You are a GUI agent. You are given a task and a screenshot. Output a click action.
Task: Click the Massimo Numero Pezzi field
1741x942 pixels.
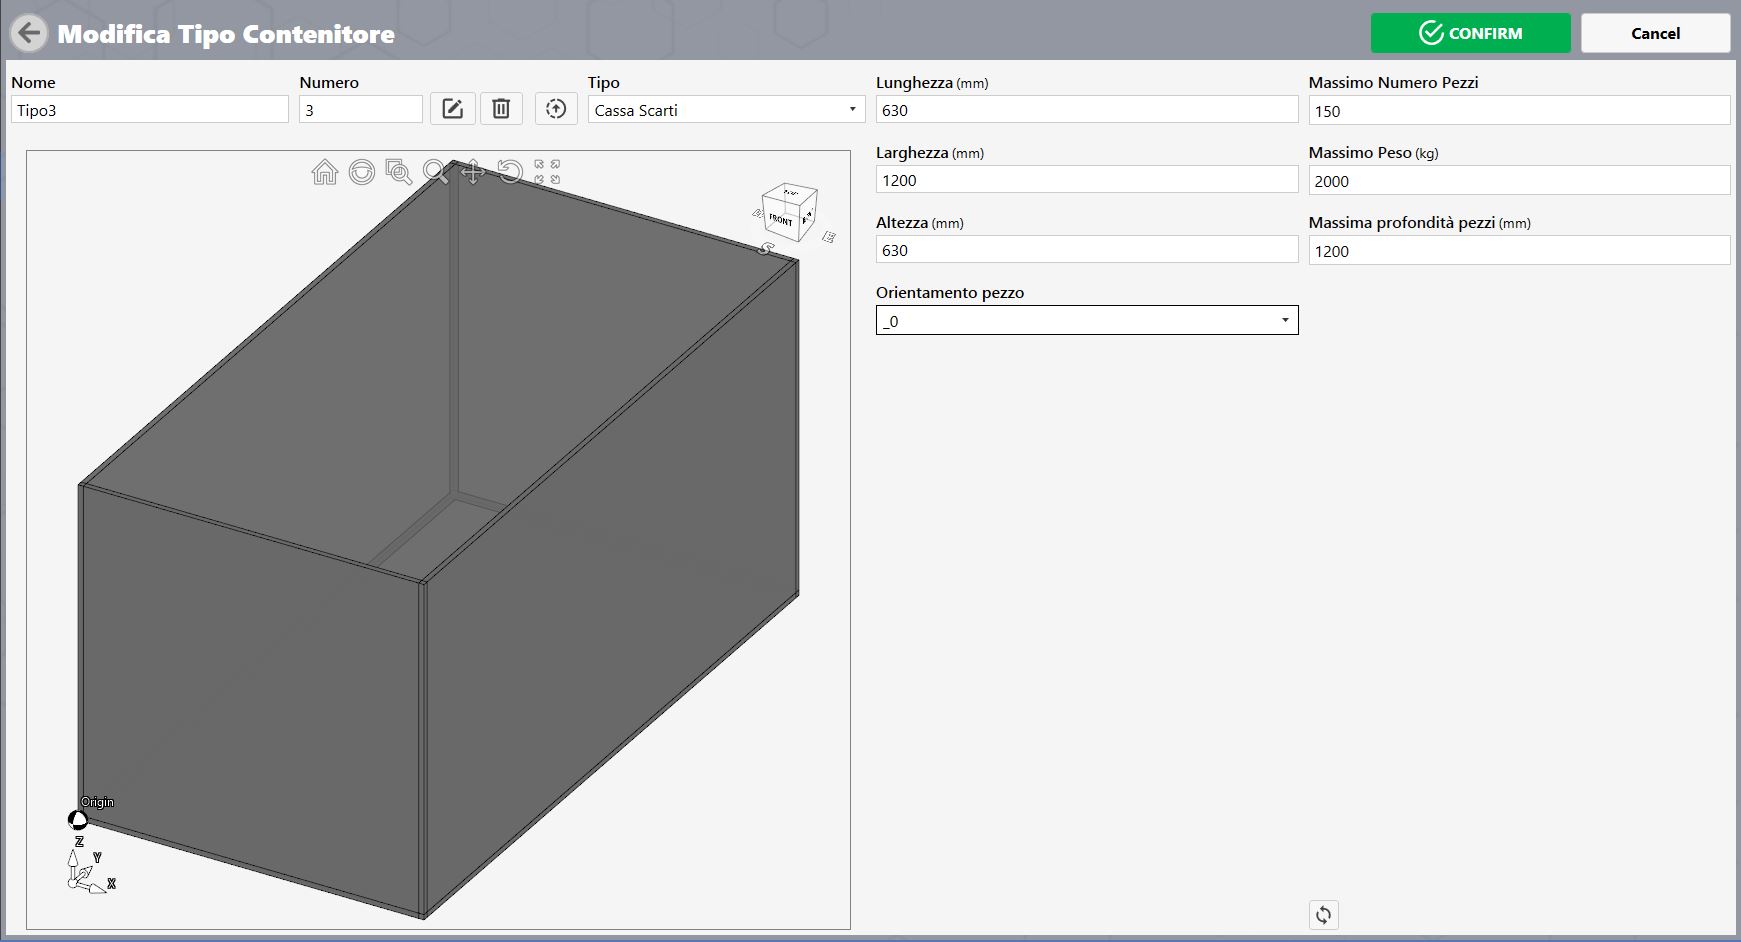[1519, 111]
